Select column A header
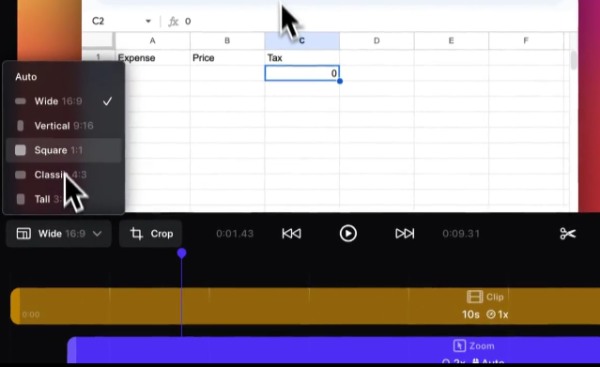 [x=152, y=41]
